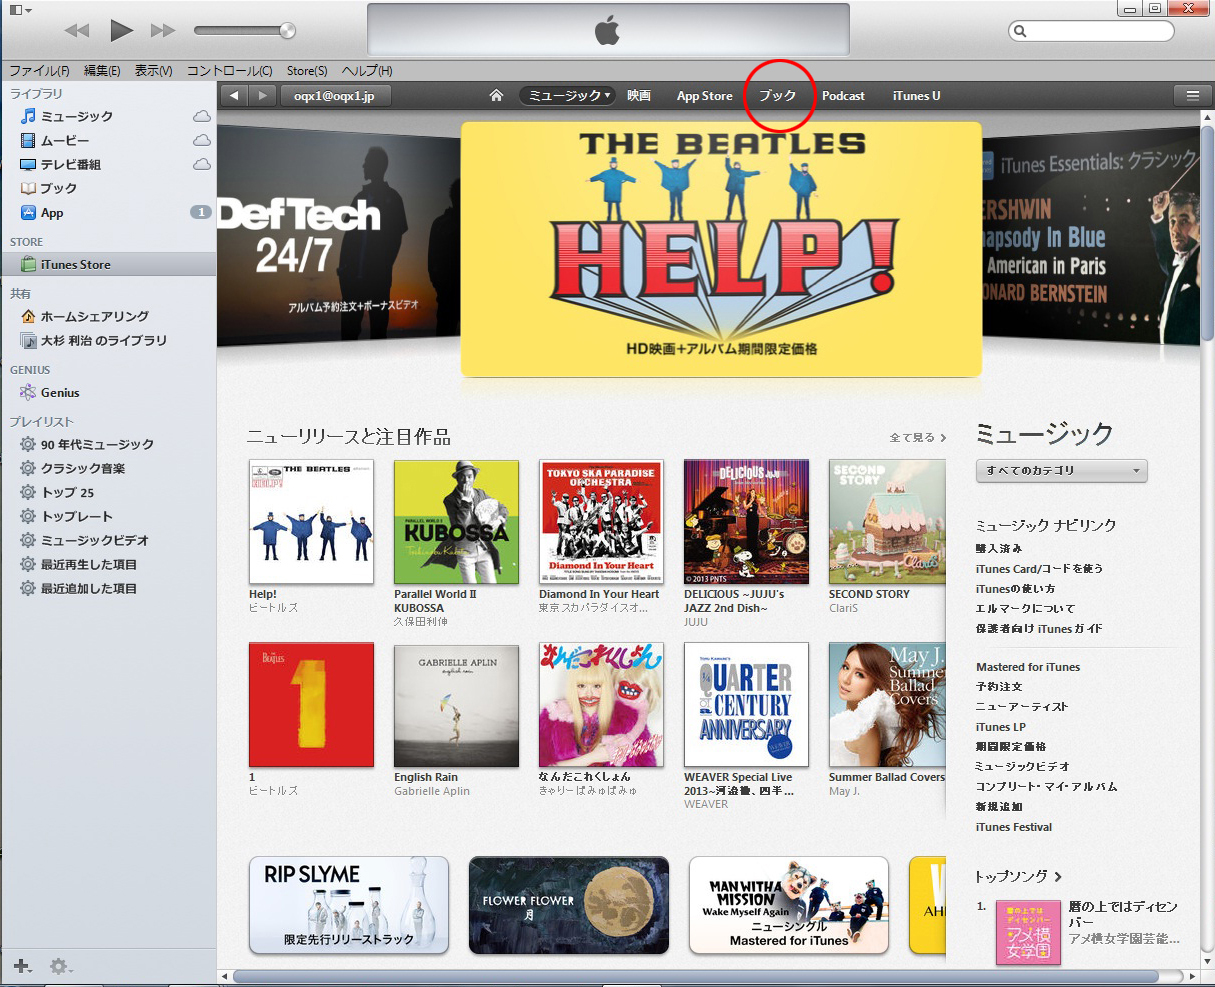Open the RIP SLYME 限定先行リリーストラック banner

pyautogui.click(x=349, y=905)
